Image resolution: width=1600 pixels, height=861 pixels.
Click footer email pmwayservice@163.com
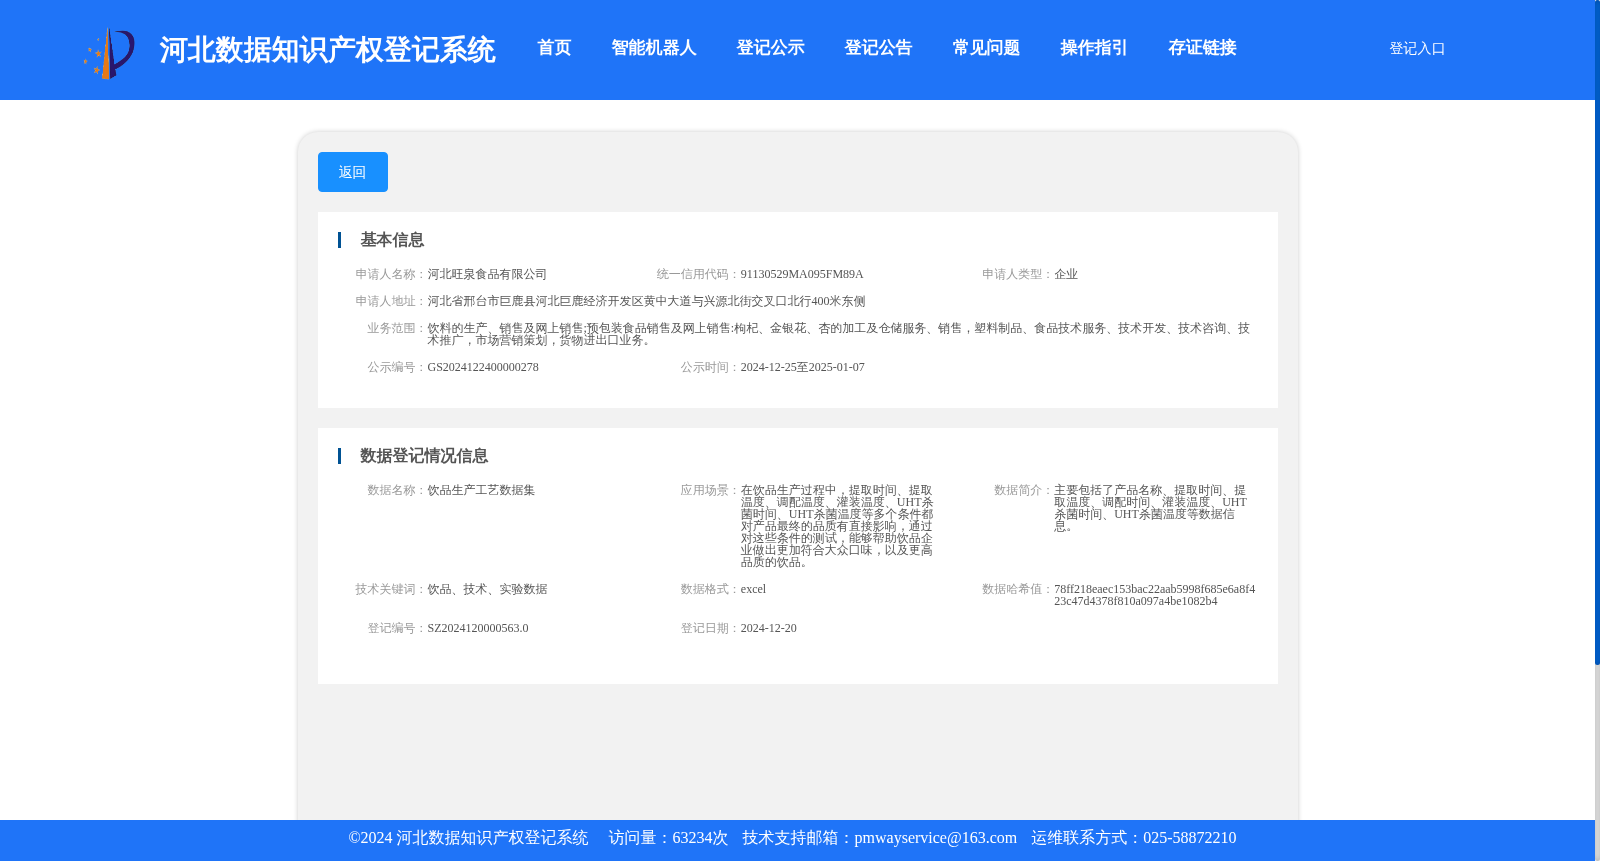tap(935, 838)
